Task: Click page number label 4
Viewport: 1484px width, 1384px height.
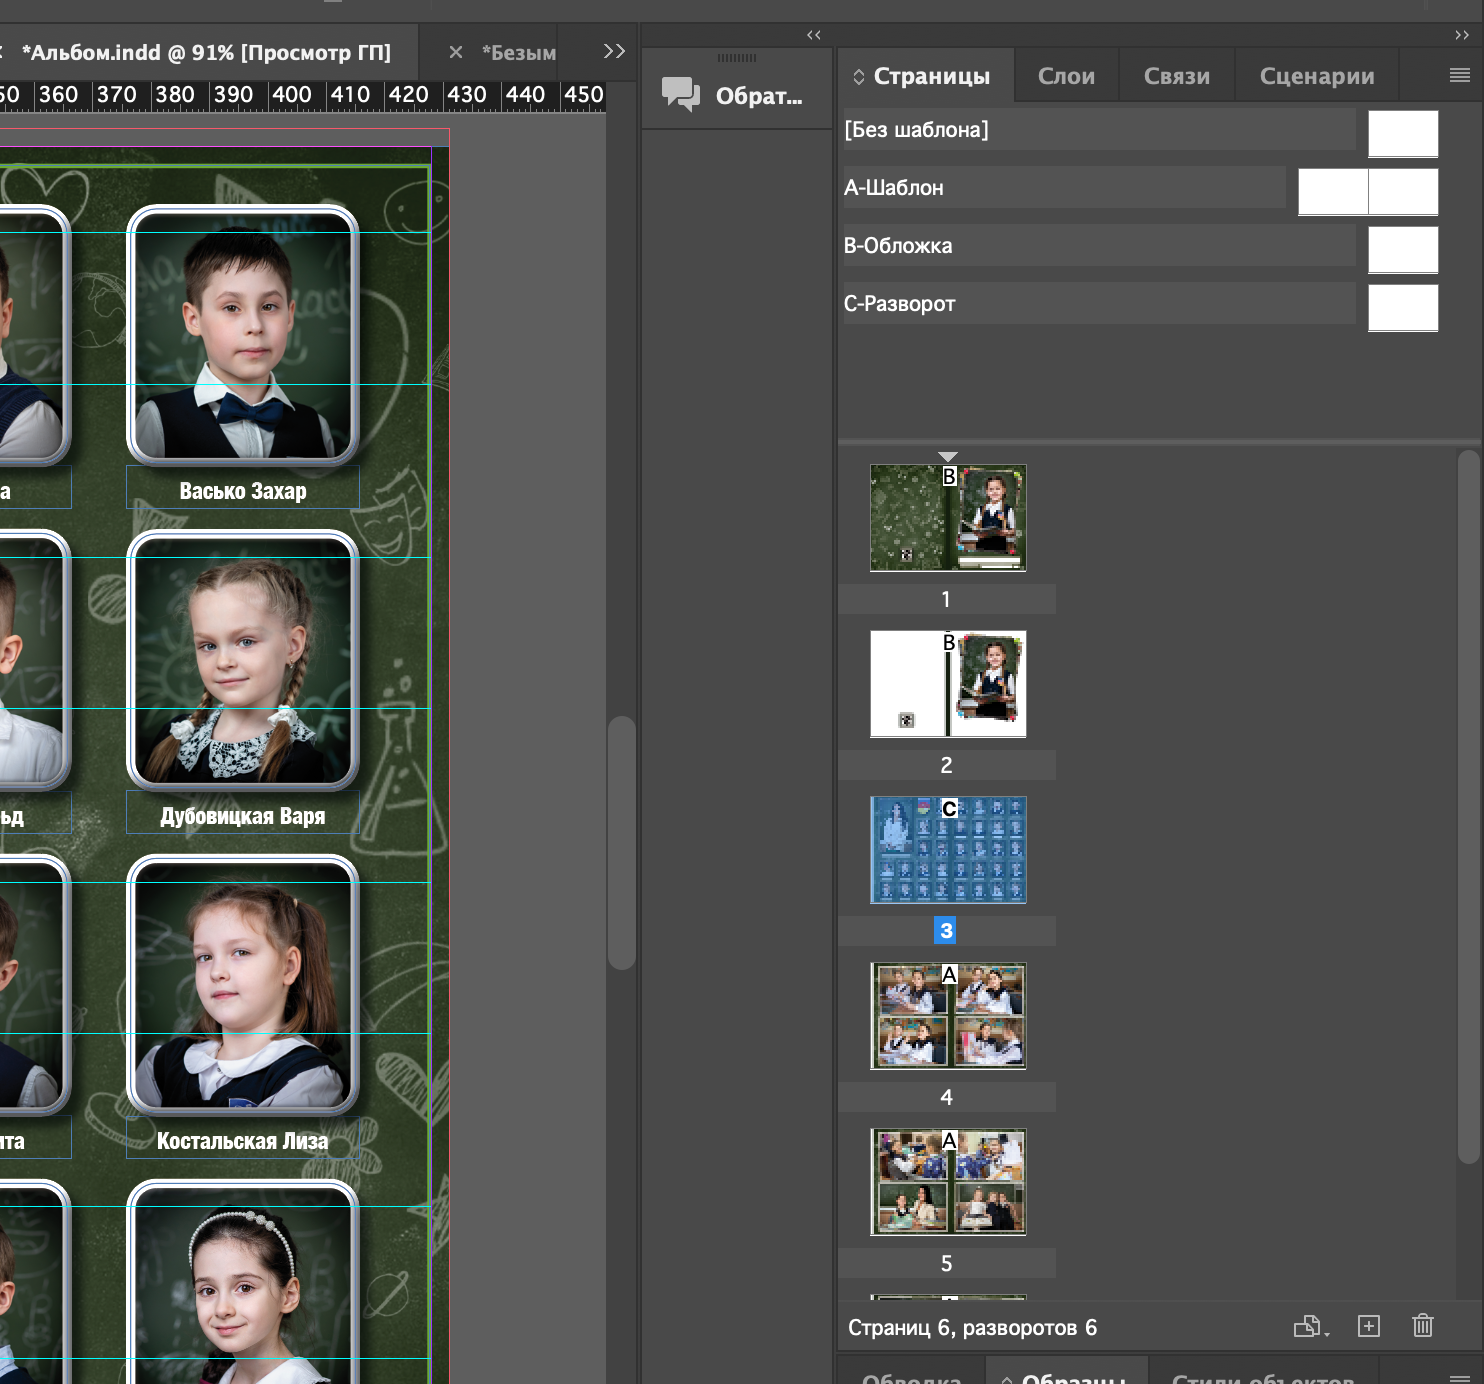Action: coord(946,1097)
